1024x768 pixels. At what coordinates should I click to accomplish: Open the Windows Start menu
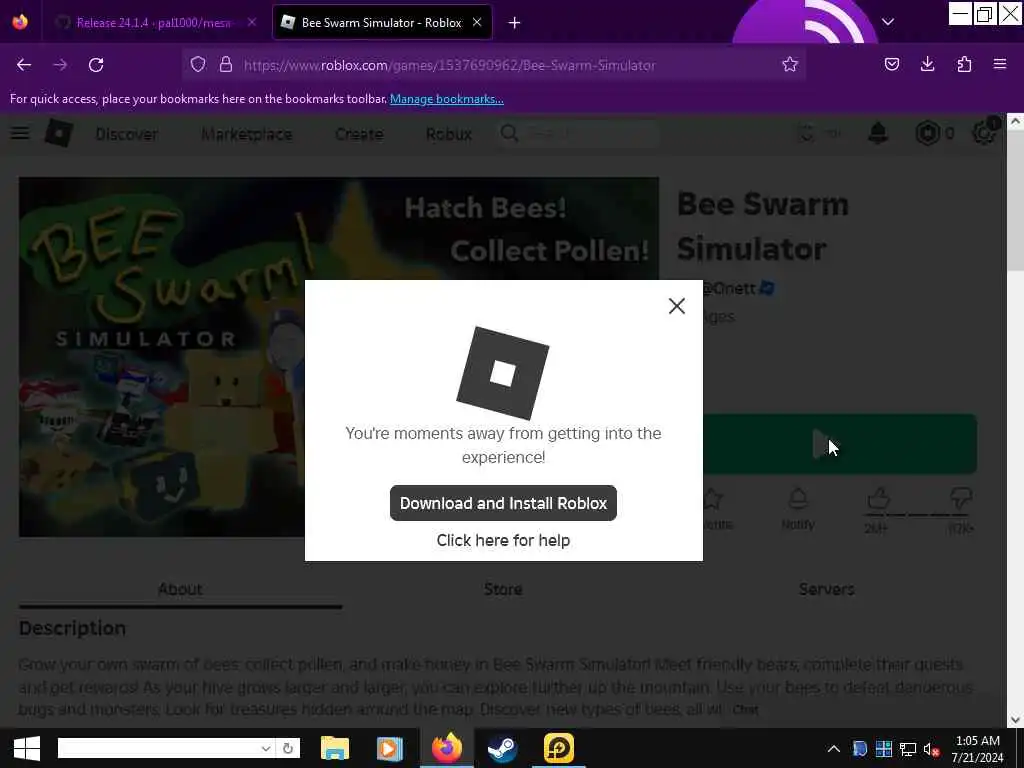27,748
